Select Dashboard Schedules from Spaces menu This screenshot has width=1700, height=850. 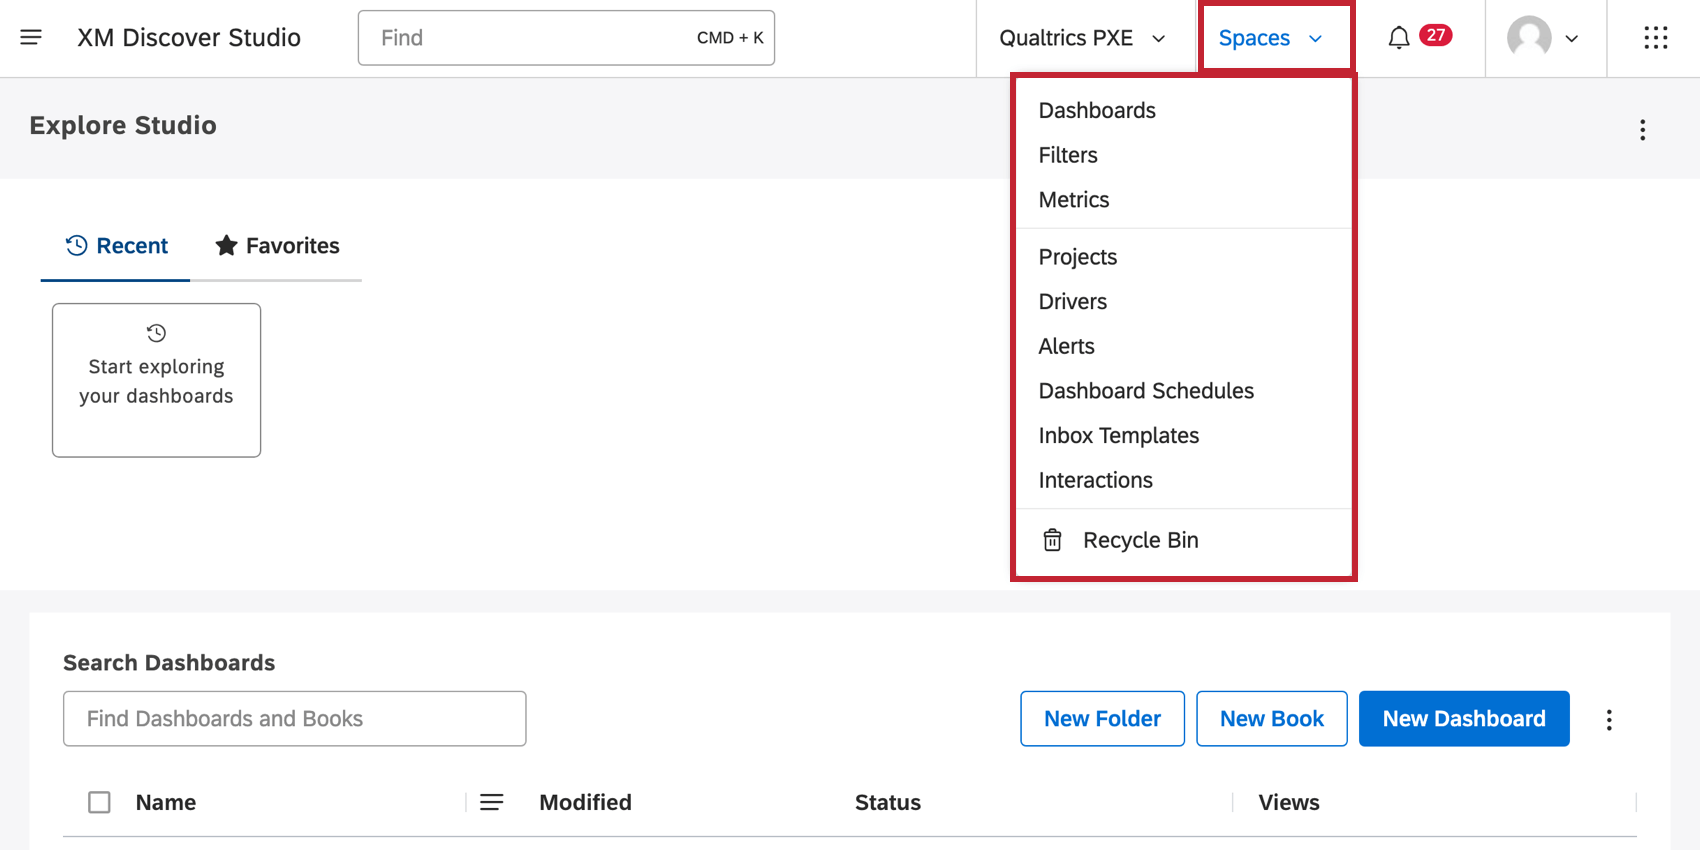click(x=1146, y=391)
